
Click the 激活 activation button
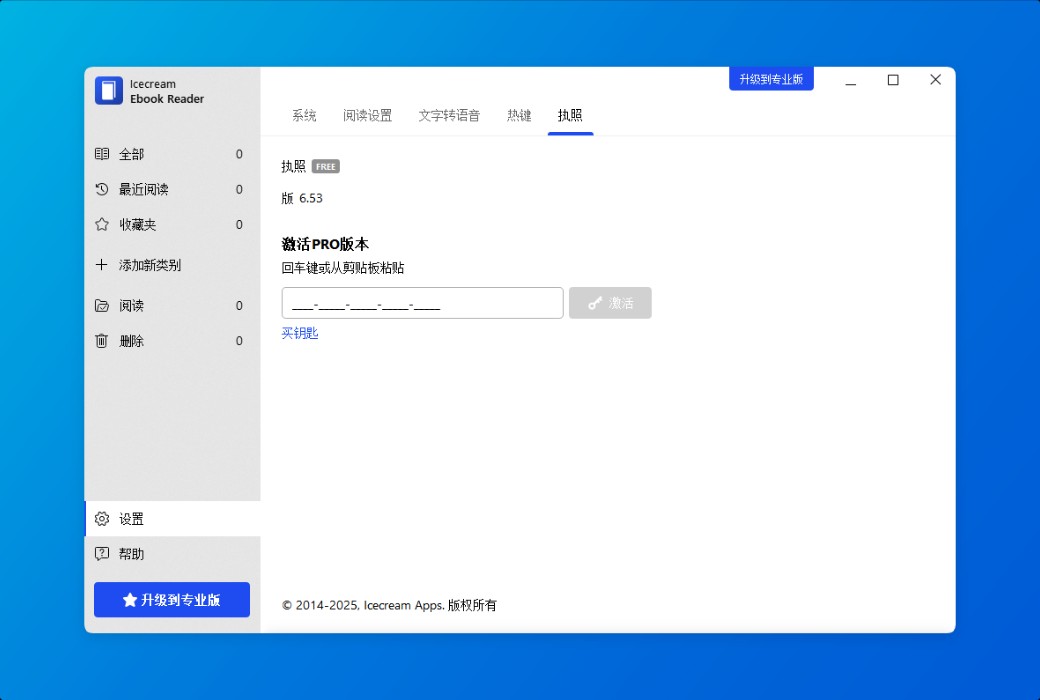610,302
